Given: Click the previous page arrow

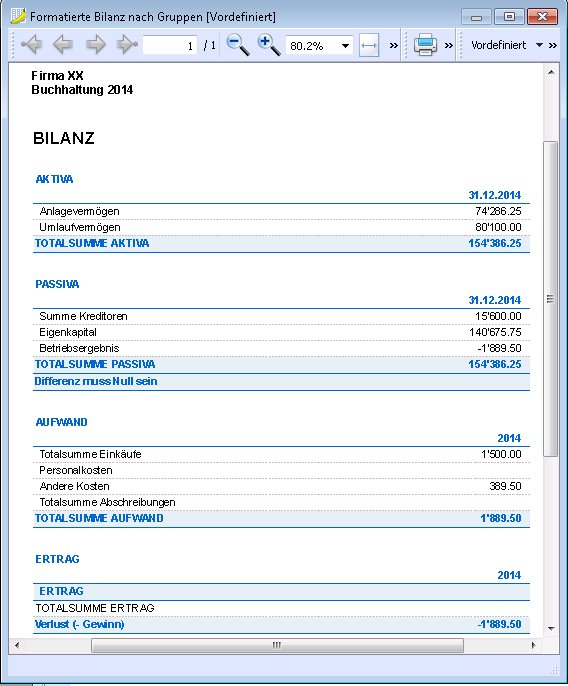Looking at the screenshot, I should [x=63, y=45].
